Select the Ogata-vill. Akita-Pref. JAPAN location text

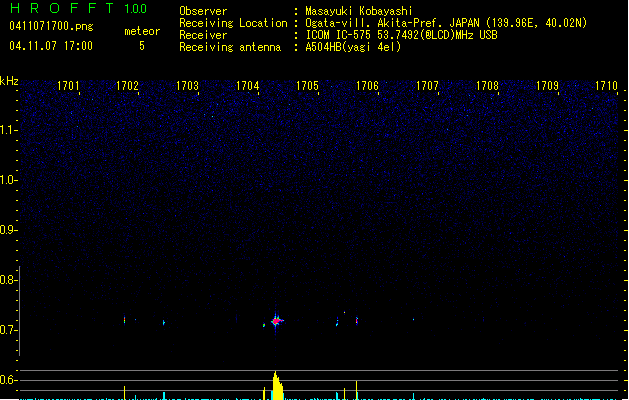pos(446,23)
